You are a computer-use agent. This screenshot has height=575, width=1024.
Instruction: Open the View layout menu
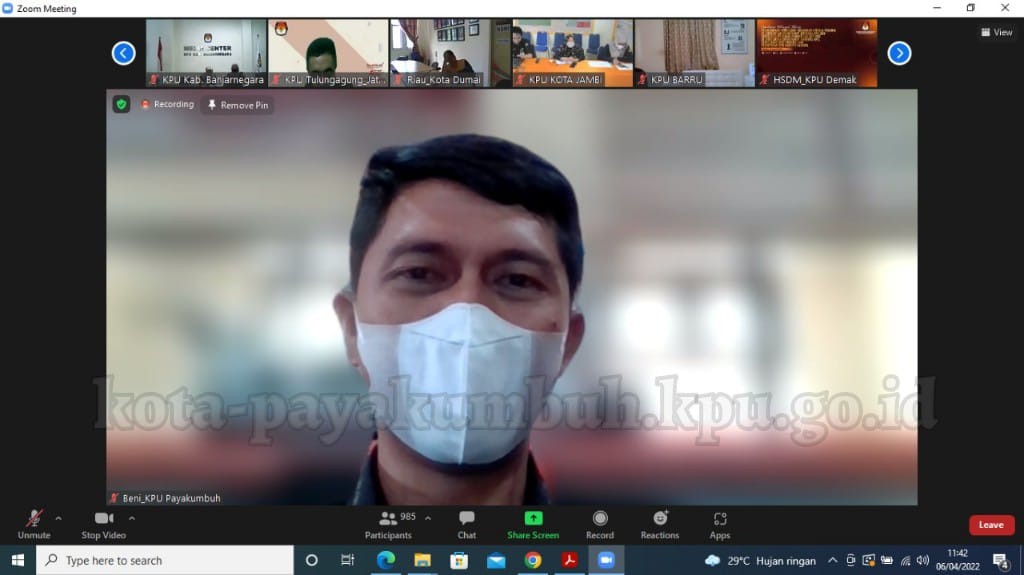pos(997,32)
